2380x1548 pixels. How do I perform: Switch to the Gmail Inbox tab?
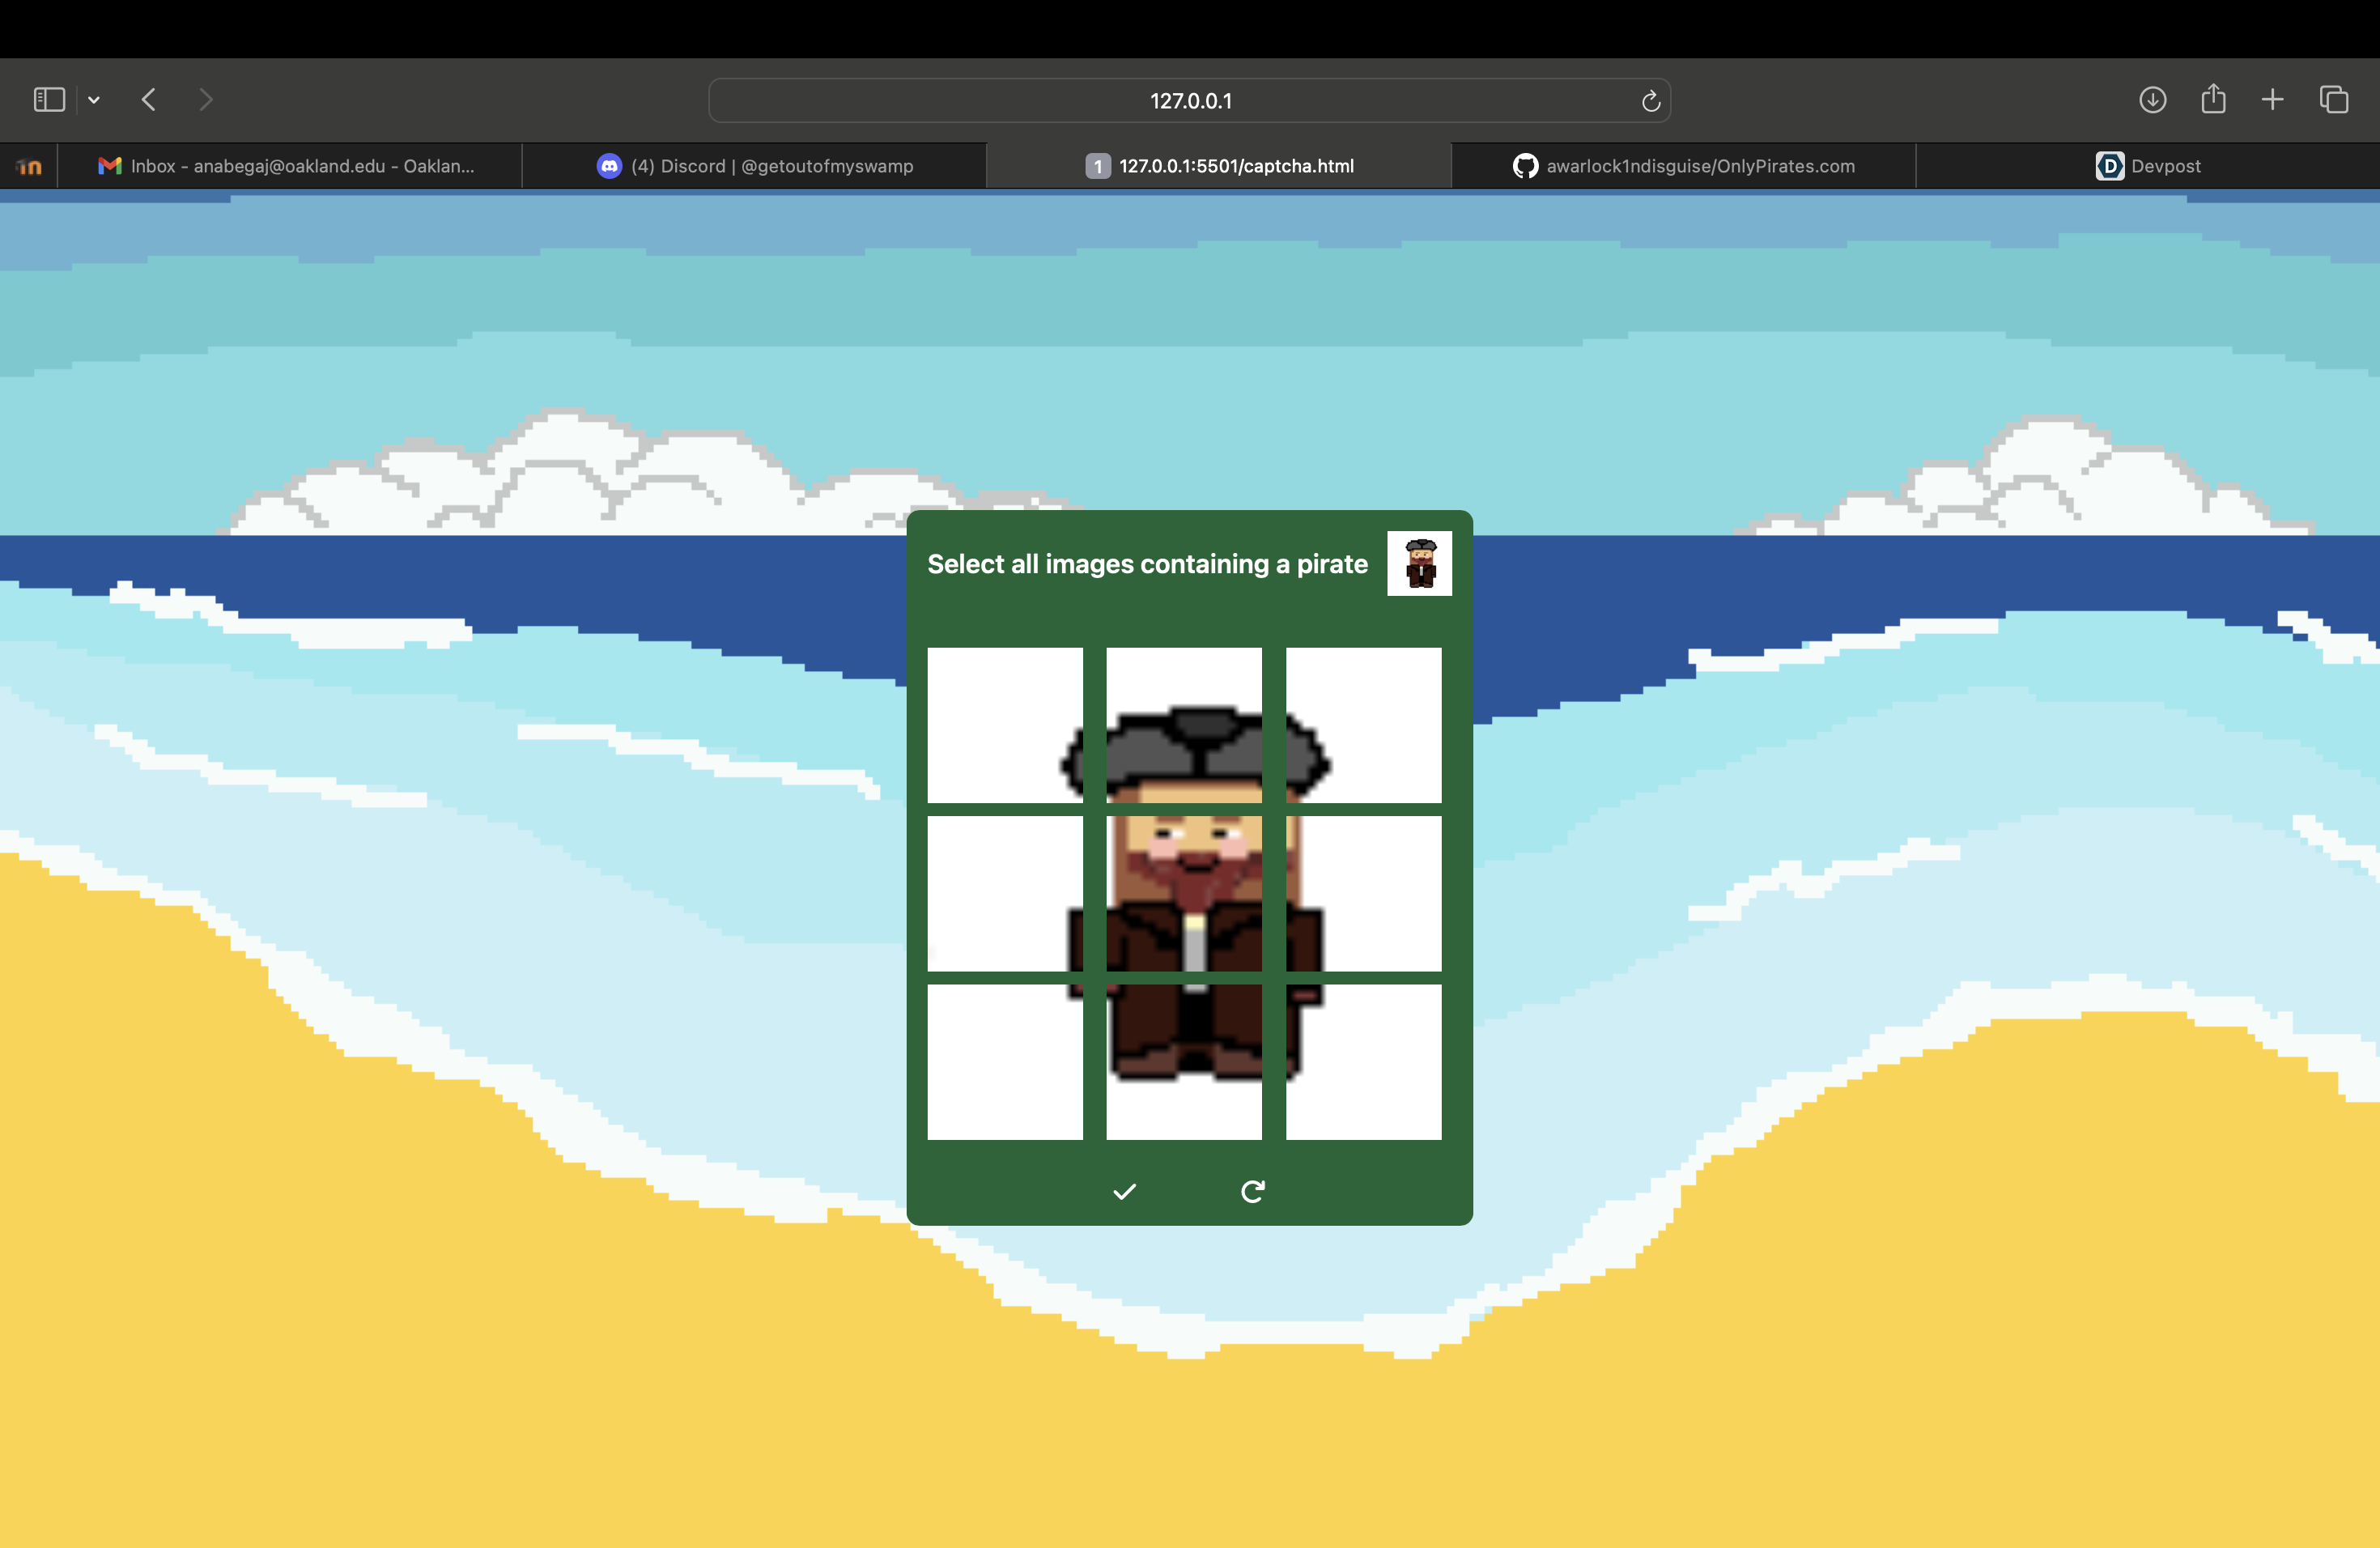coord(289,166)
